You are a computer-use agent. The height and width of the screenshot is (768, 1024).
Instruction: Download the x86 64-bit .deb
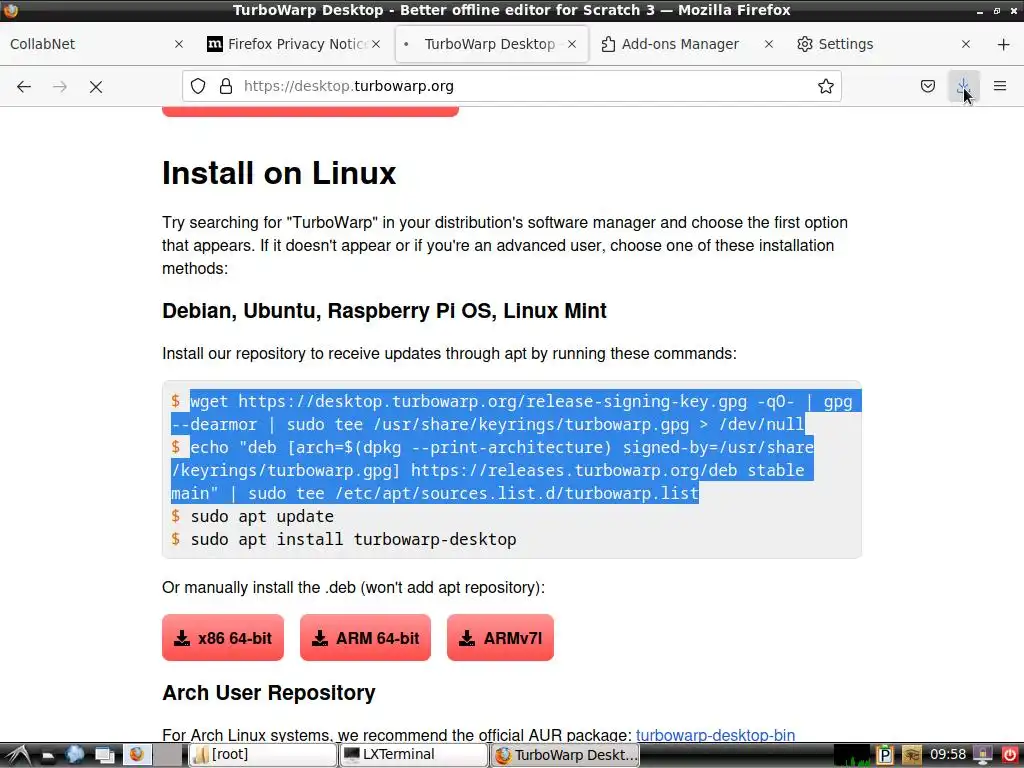coord(223,637)
